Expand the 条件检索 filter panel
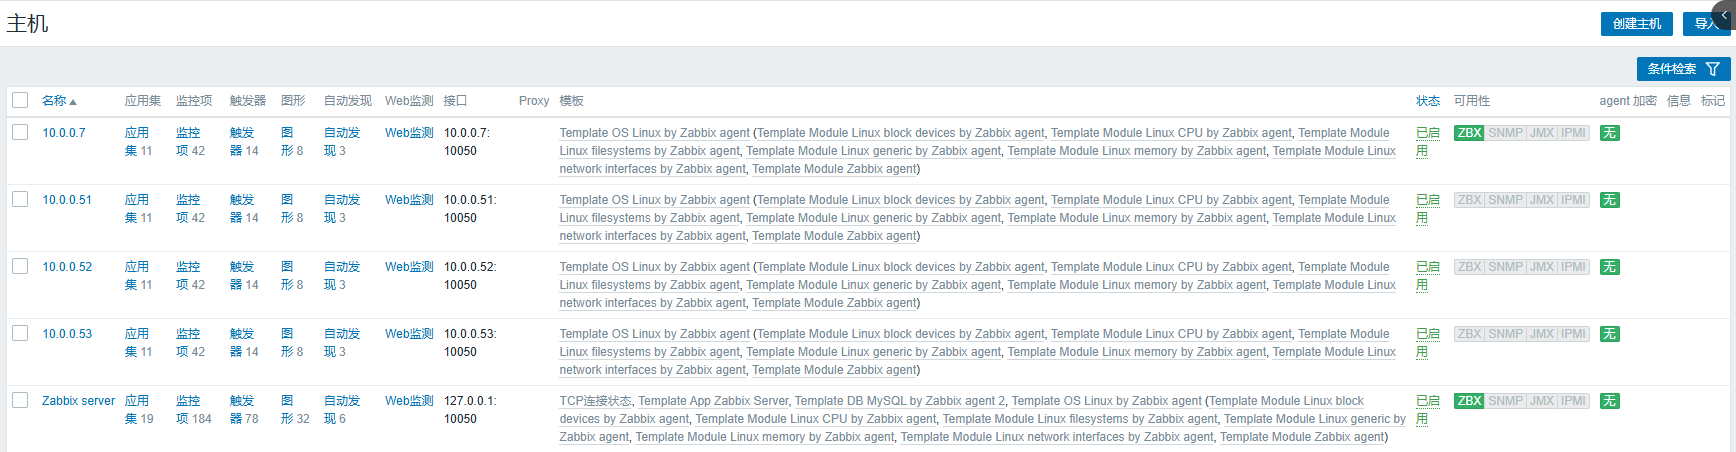 click(x=1683, y=69)
